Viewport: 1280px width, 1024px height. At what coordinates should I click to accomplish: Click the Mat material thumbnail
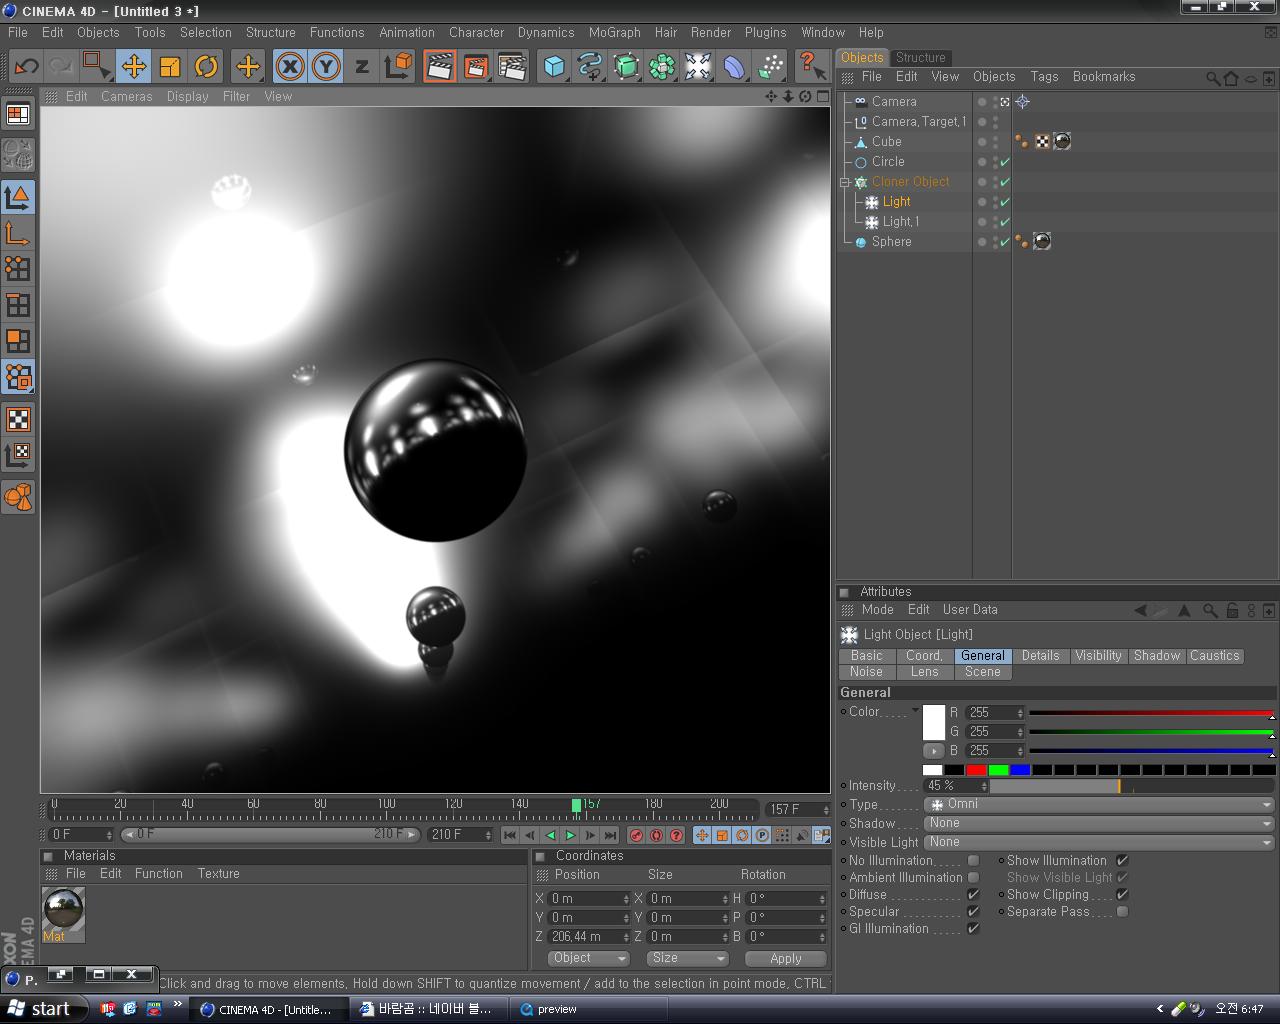[x=63, y=909]
